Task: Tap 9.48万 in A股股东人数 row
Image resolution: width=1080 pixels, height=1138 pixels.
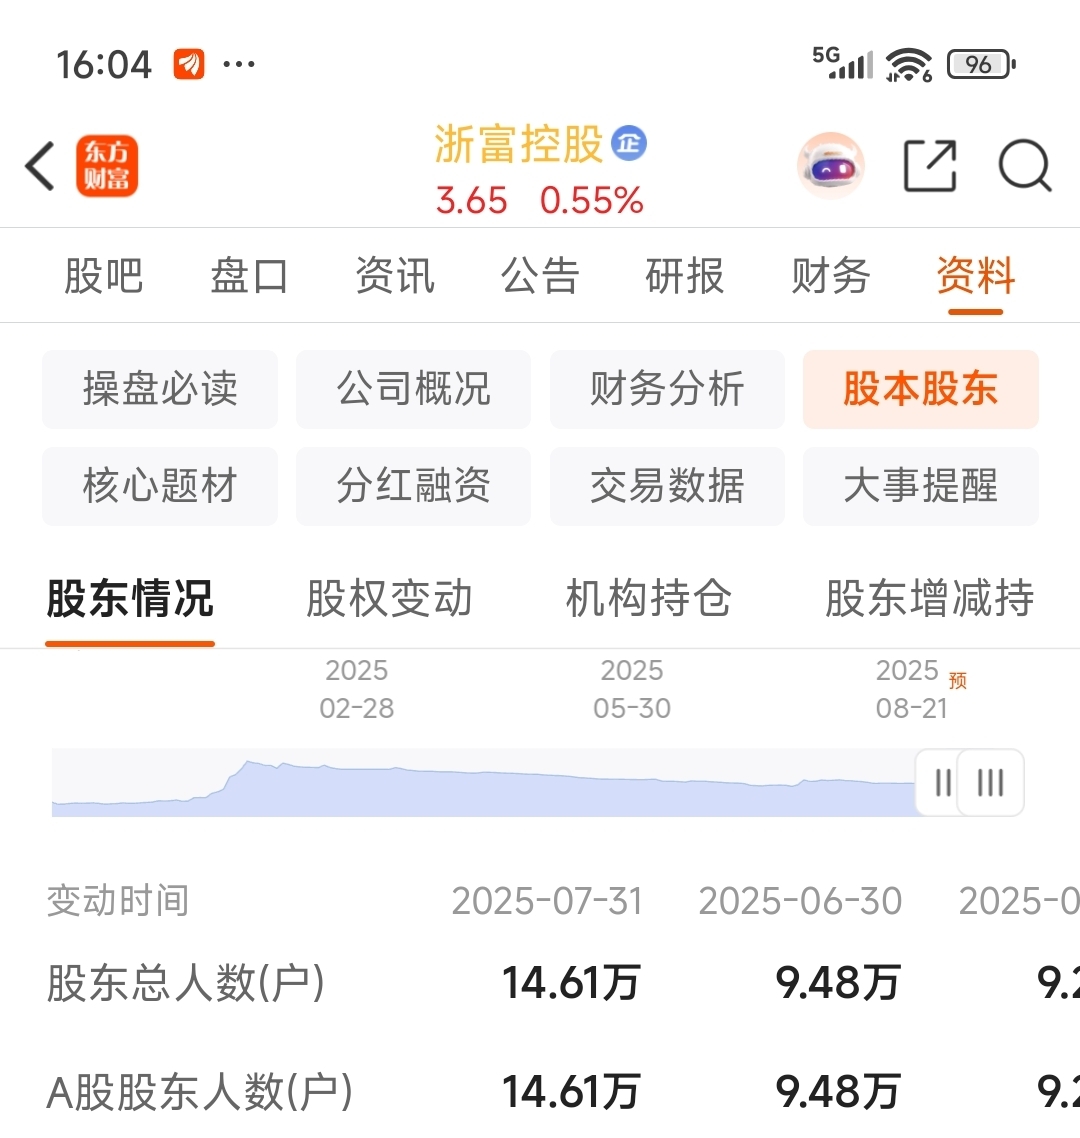Action: click(838, 1092)
